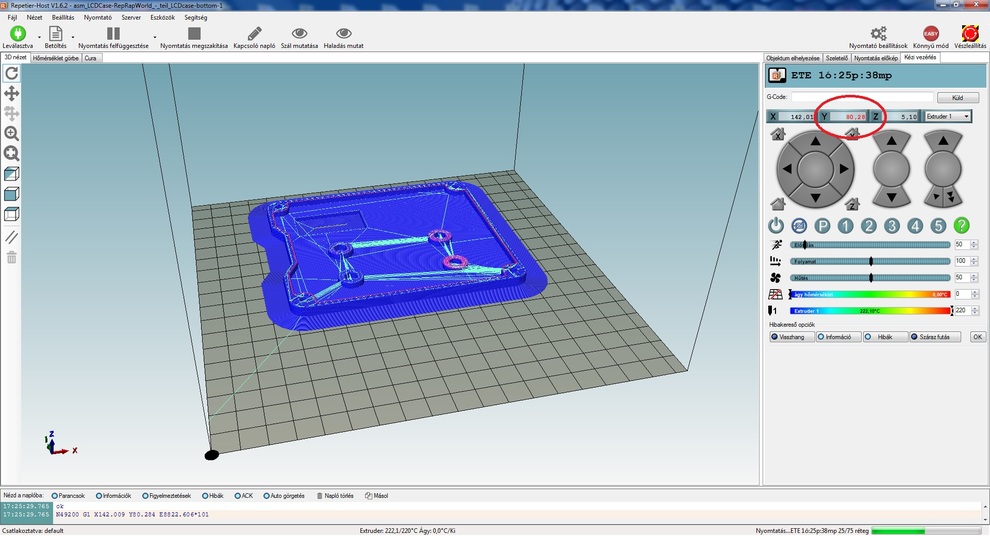Click the green help question mark button
Viewport: 990px width, 536px height.
click(x=962, y=226)
